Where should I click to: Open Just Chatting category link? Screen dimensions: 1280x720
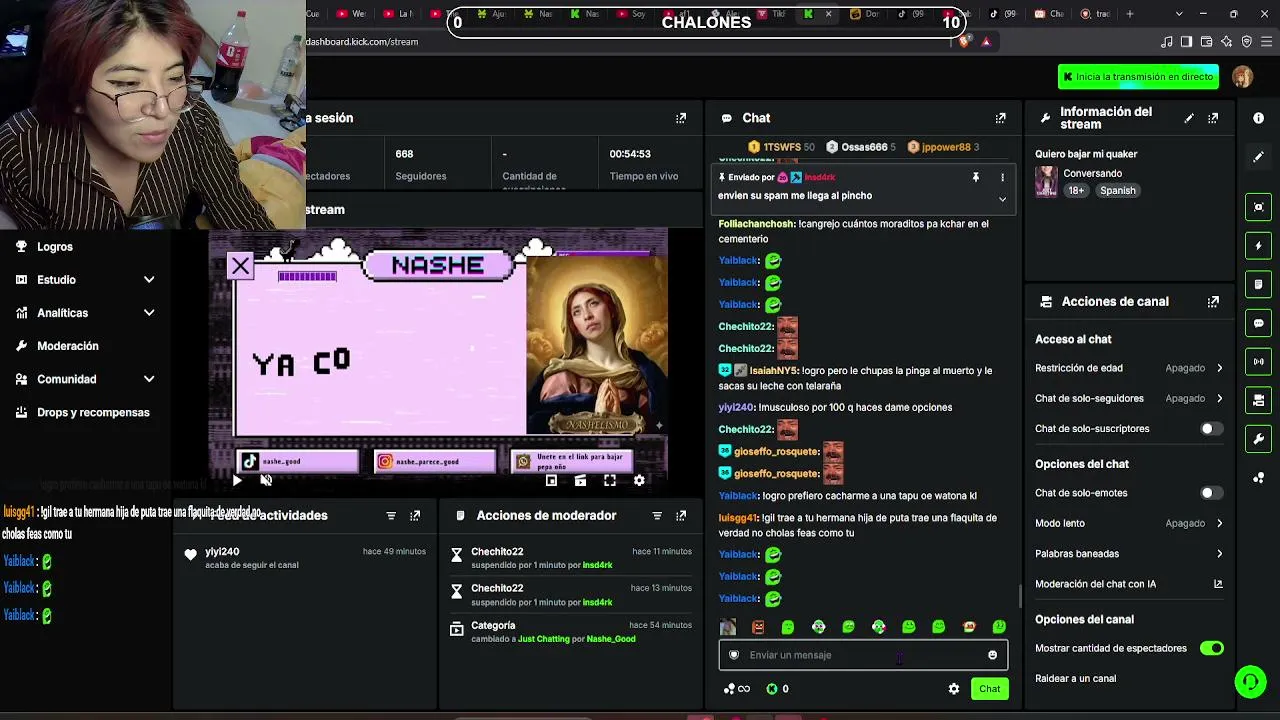click(543, 639)
